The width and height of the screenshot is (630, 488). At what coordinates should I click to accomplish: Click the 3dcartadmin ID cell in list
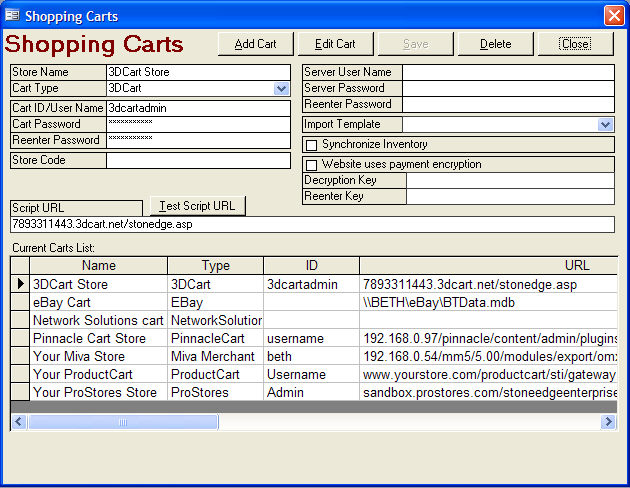coord(311,284)
